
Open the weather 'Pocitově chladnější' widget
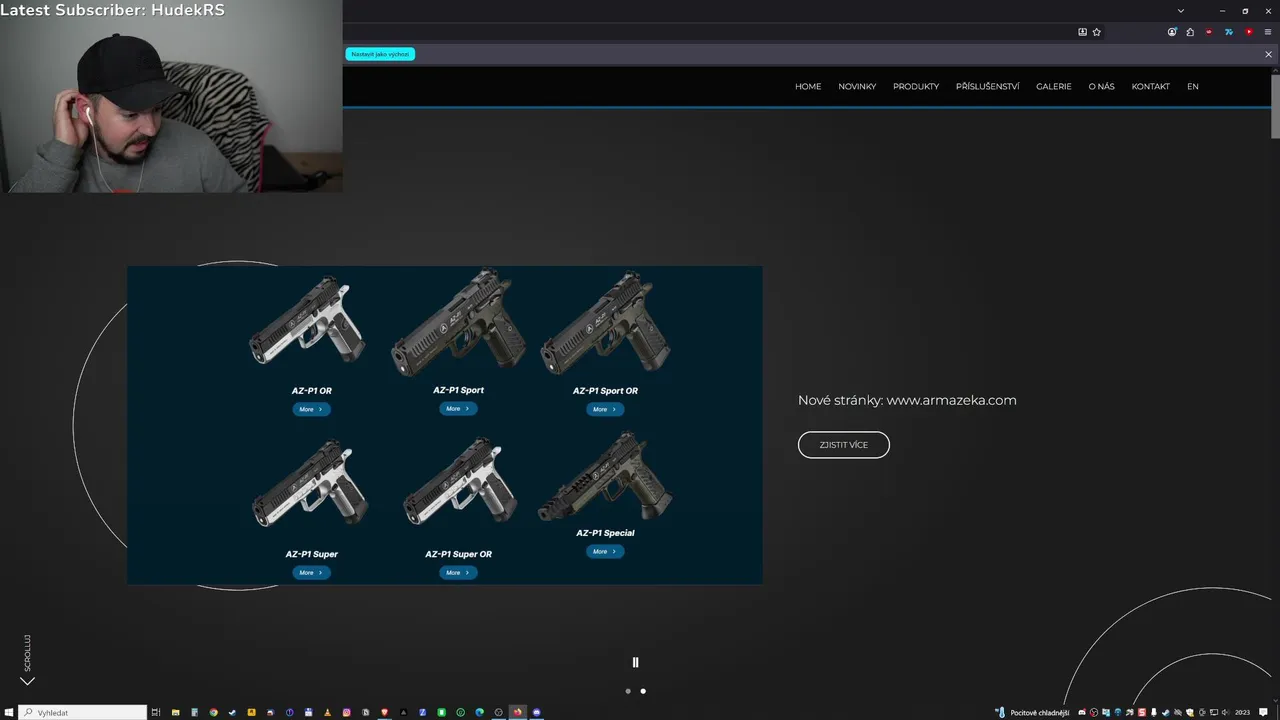tap(1033, 713)
